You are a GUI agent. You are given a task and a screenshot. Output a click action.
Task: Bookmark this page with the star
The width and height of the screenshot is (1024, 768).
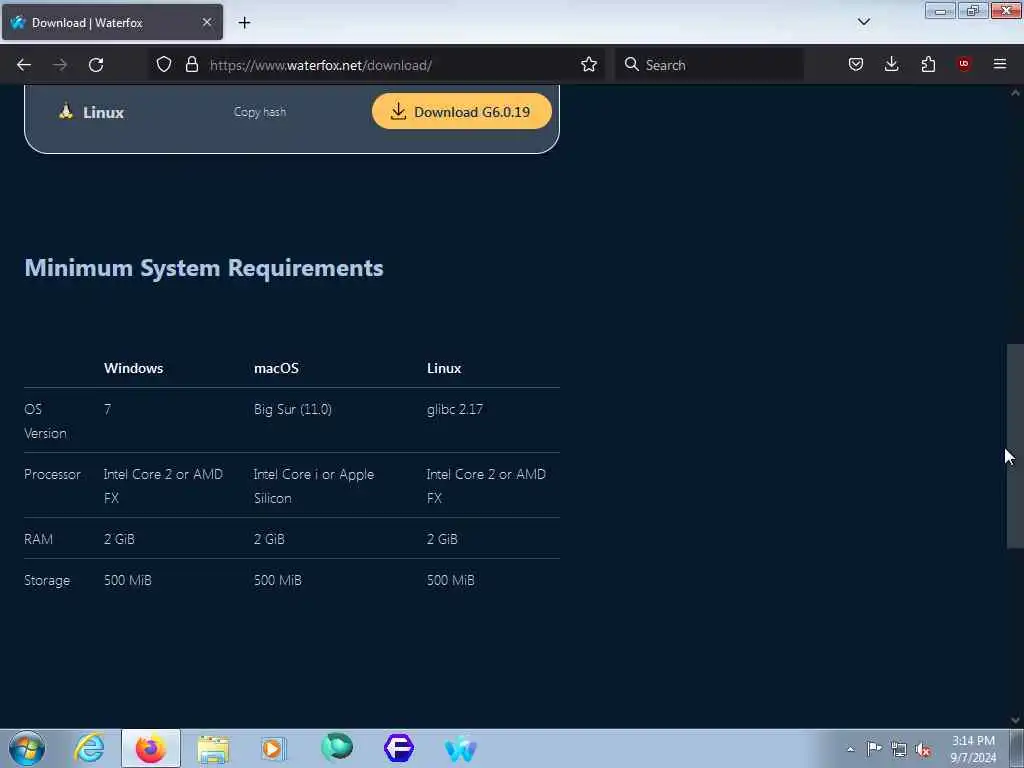click(x=589, y=64)
